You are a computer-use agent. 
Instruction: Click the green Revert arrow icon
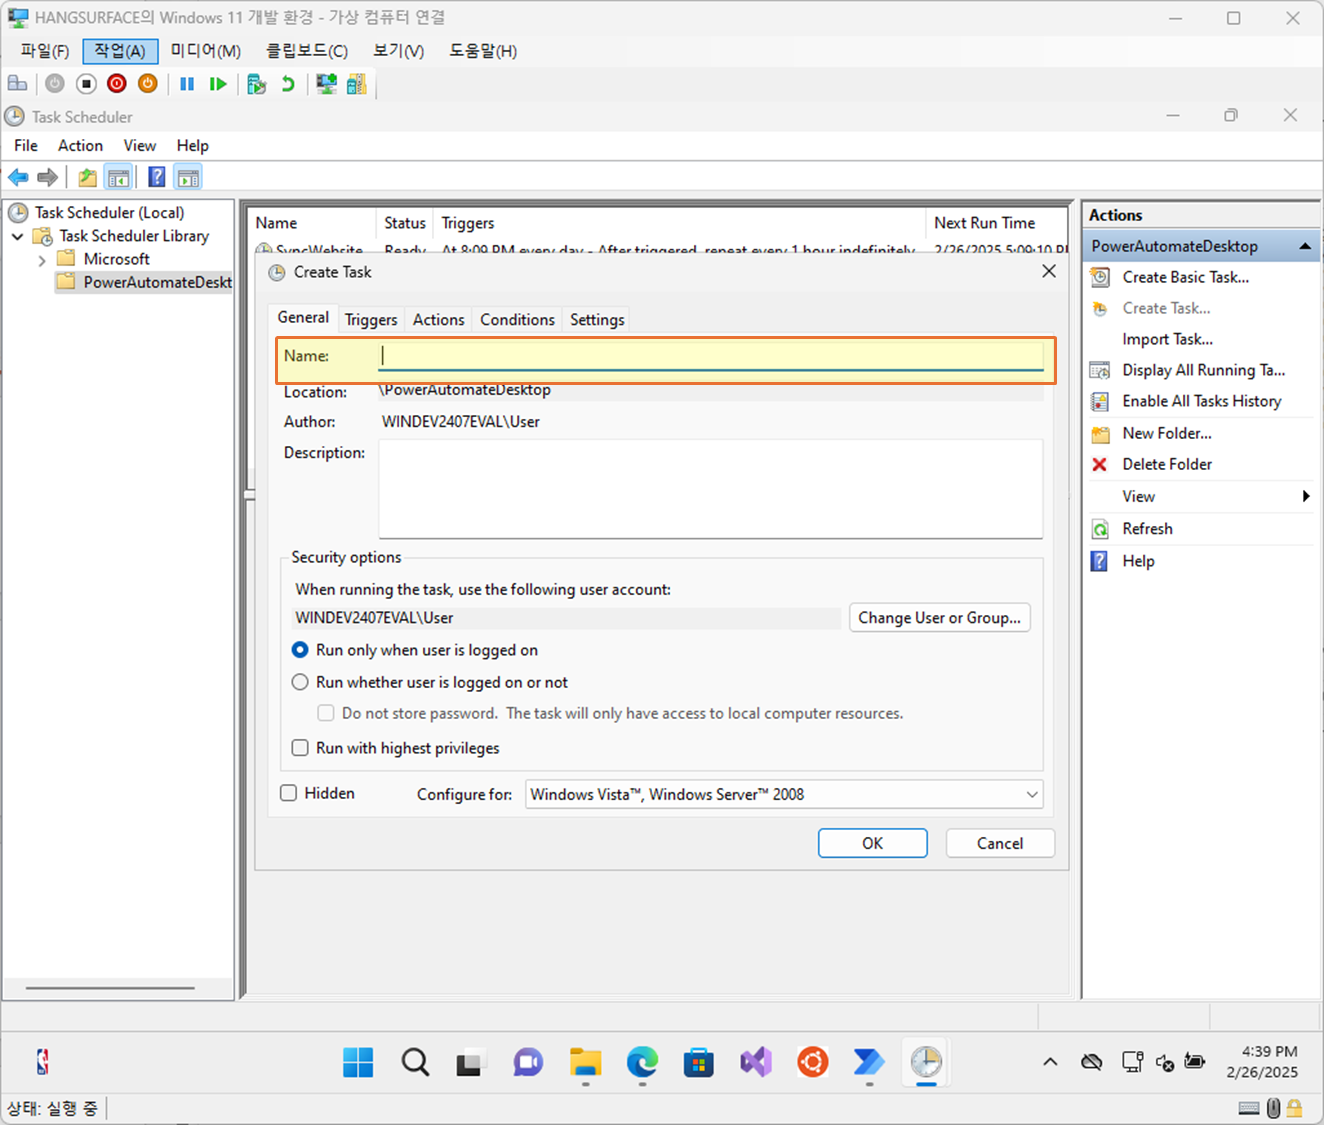288,84
